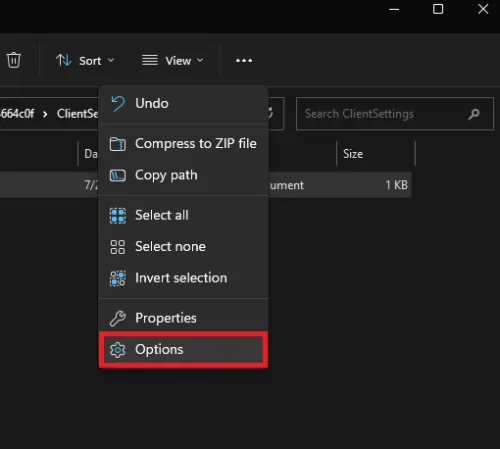The image size is (500, 449).
Task: Open Options from the menu
Action: pos(183,349)
